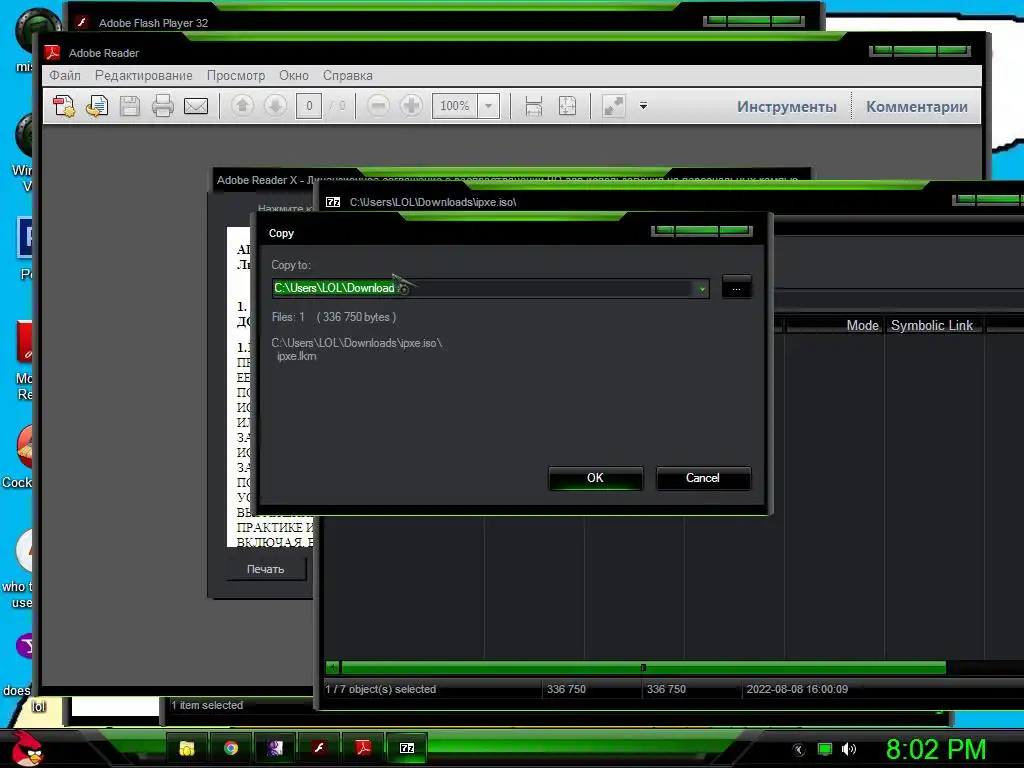Click the 2022-08-08 16:00:09 status text
Screen dimensions: 1024x768
(x=797, y=689)
